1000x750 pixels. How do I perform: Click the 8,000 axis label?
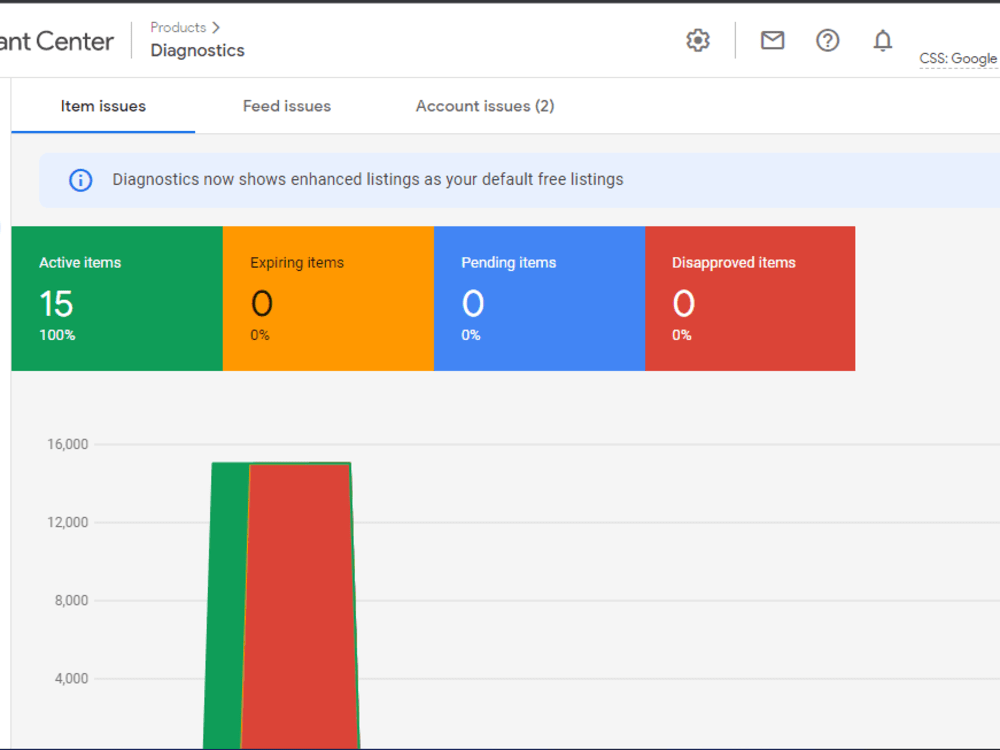pos(71,600)
